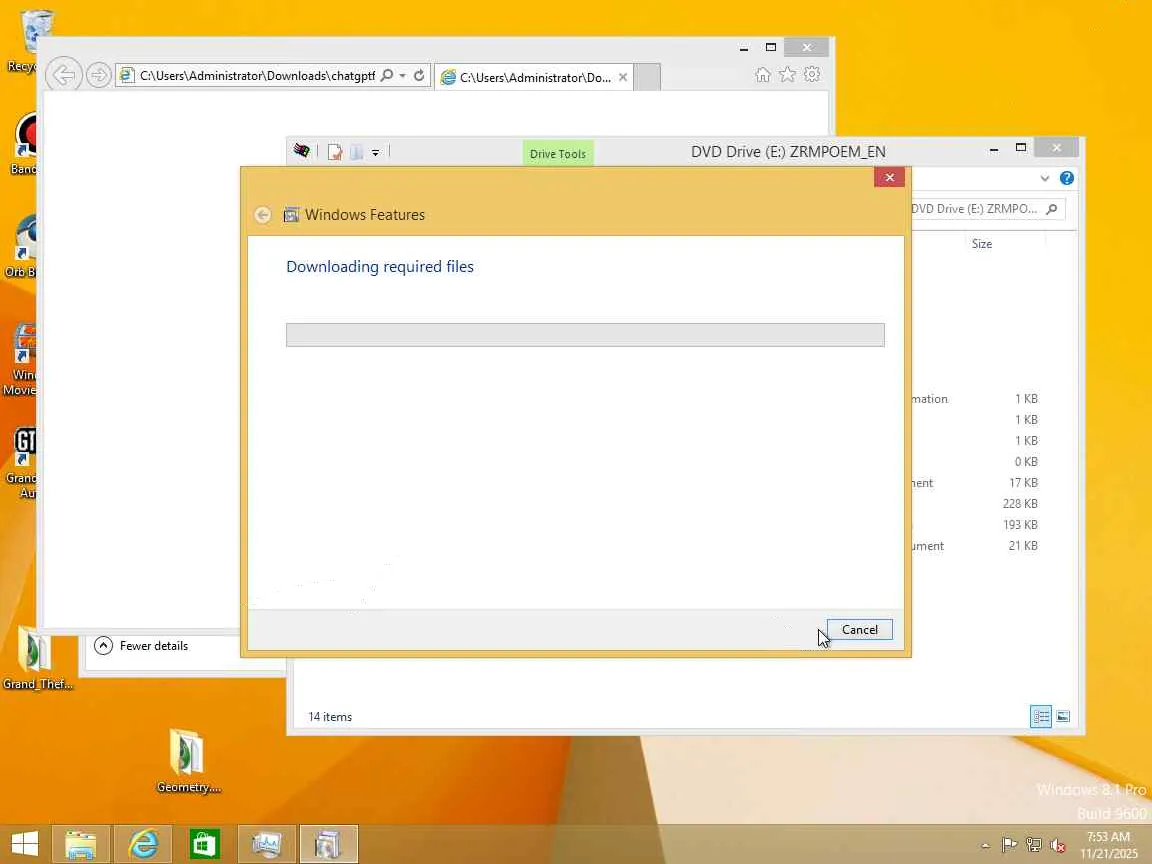Switch Explorer to details view
The width and height of the screenshot is (1152, 864).
pyautogui.click(x=1040, y=716)
